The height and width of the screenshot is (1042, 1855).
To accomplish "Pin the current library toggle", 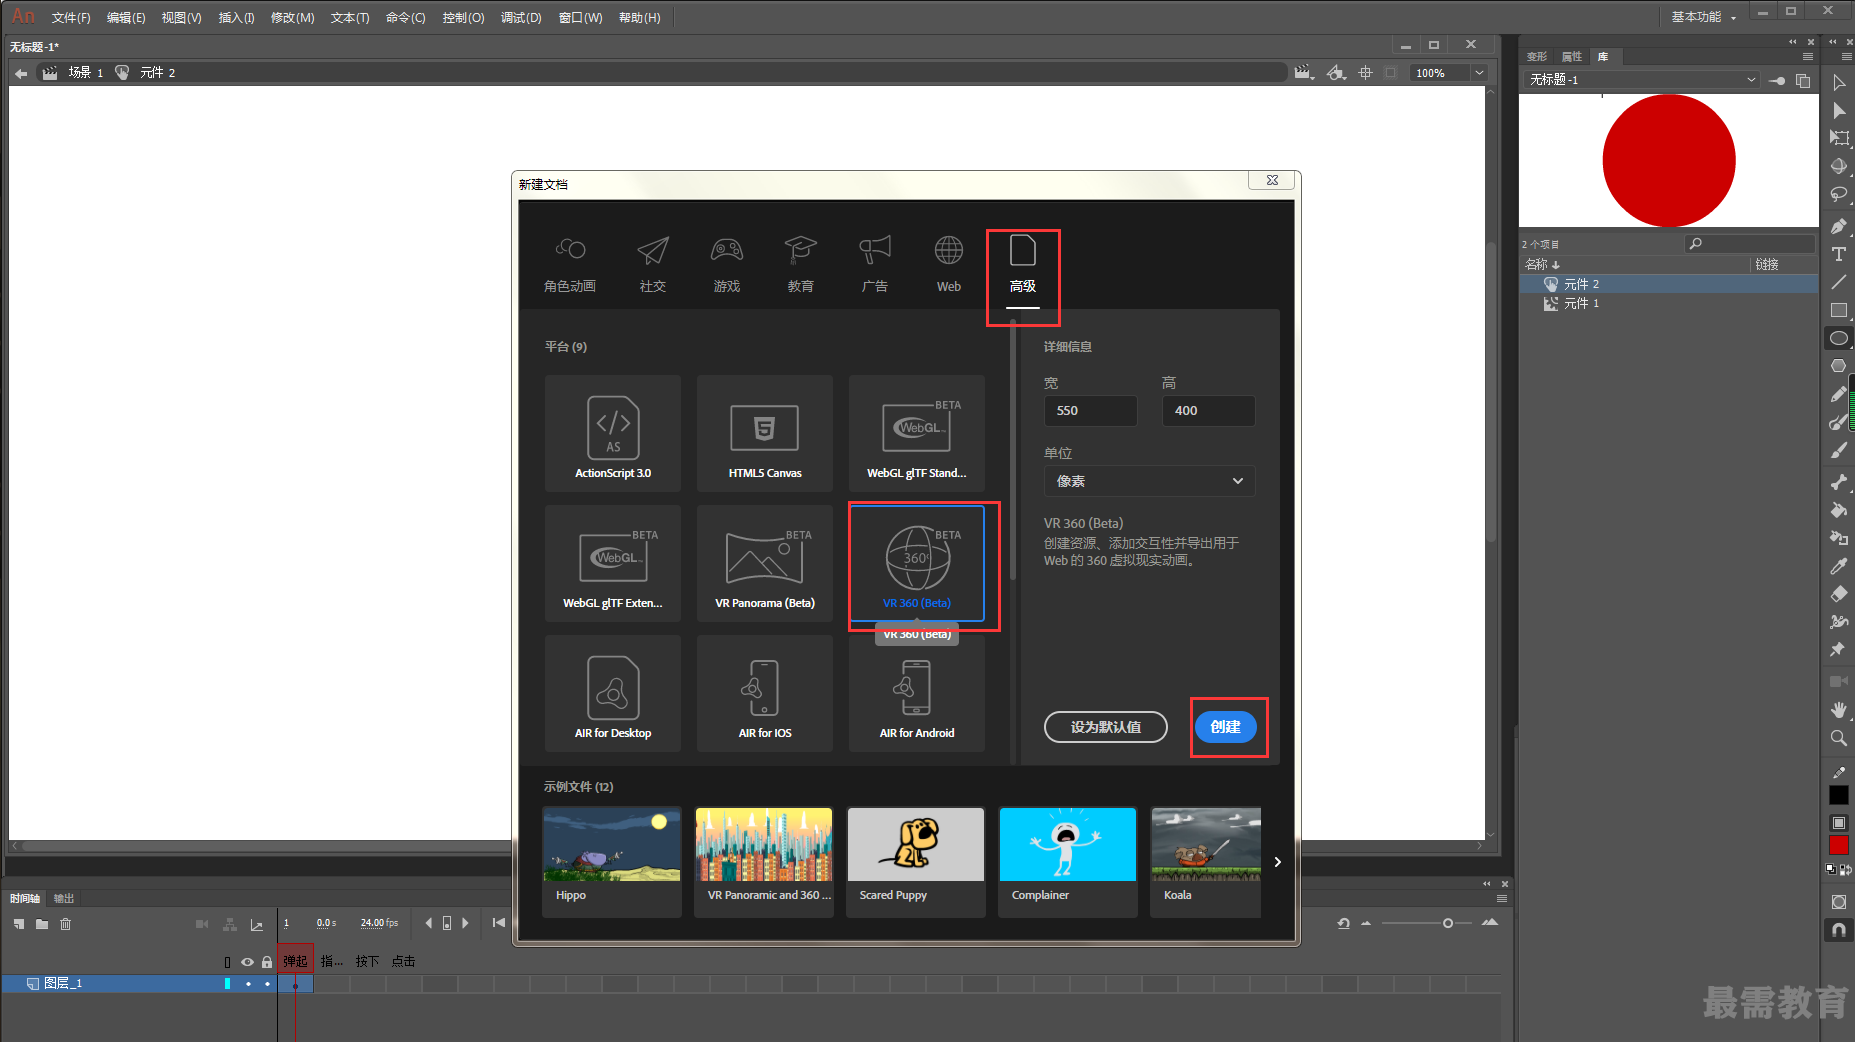I will pyautogui.click(x=1777, y=80).
